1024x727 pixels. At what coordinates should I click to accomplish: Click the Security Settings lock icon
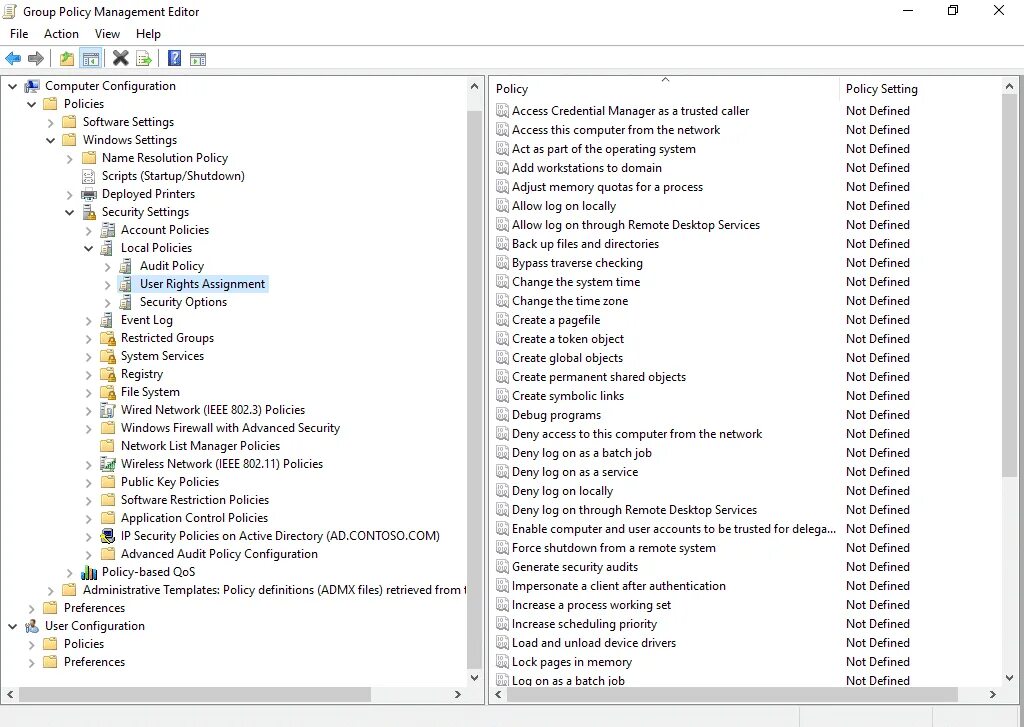[x=89, y=212]
